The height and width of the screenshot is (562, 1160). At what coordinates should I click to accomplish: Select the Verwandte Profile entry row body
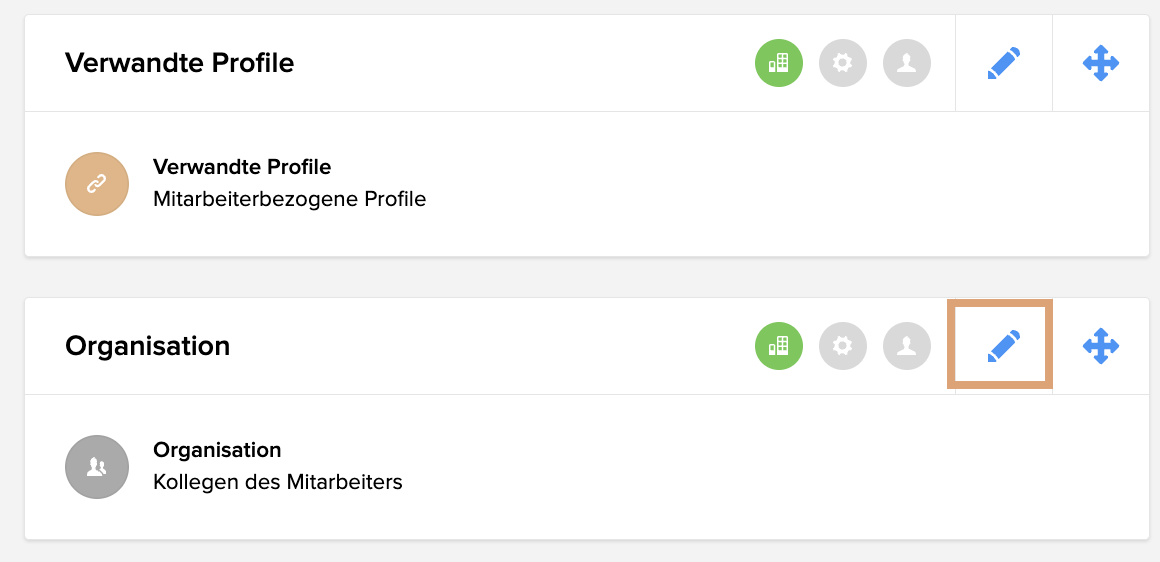[587, 184]
